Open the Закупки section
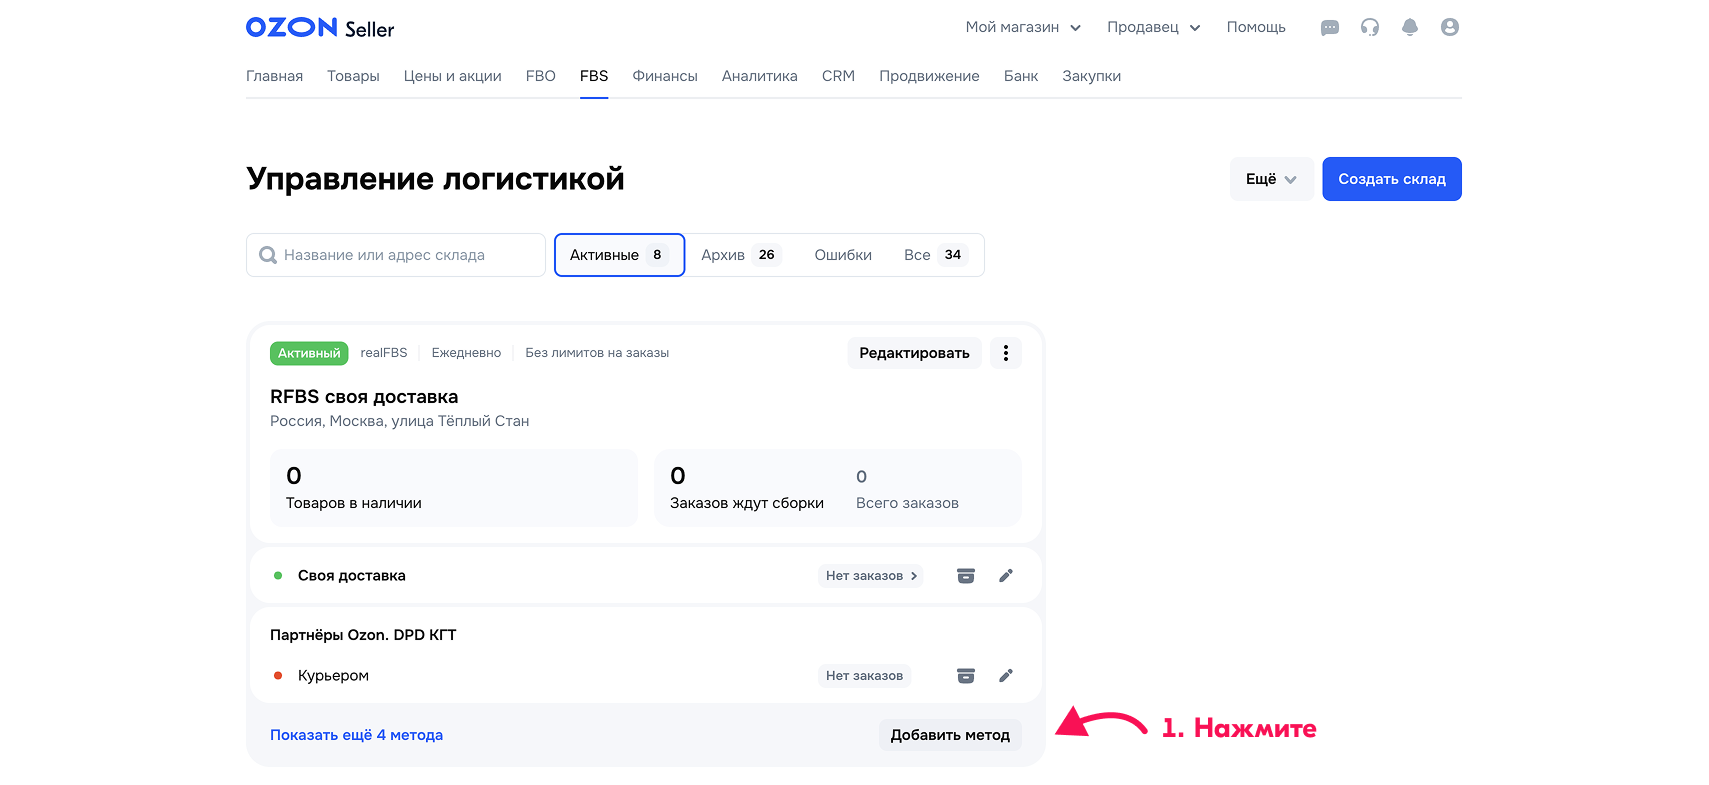 pyautogui.click(x=1091, y=76)
